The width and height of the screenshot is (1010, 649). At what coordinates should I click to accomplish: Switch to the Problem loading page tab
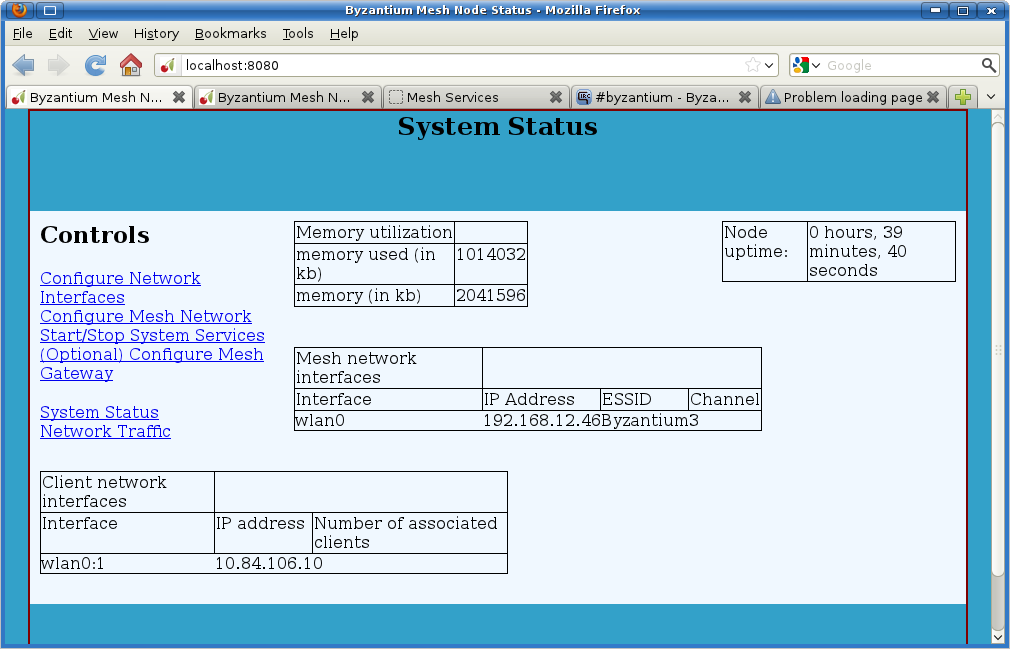click(853, 97)
